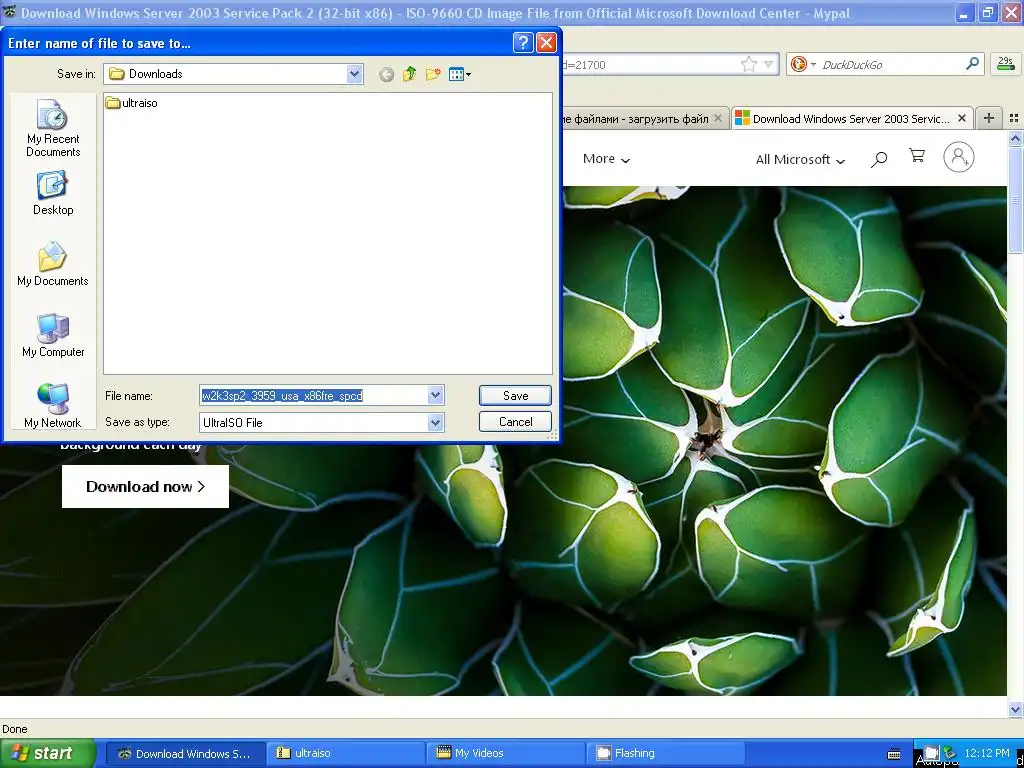1024x768 pixels.
Task: Switch to My Videos taskbar window
Action: point(506,753)
